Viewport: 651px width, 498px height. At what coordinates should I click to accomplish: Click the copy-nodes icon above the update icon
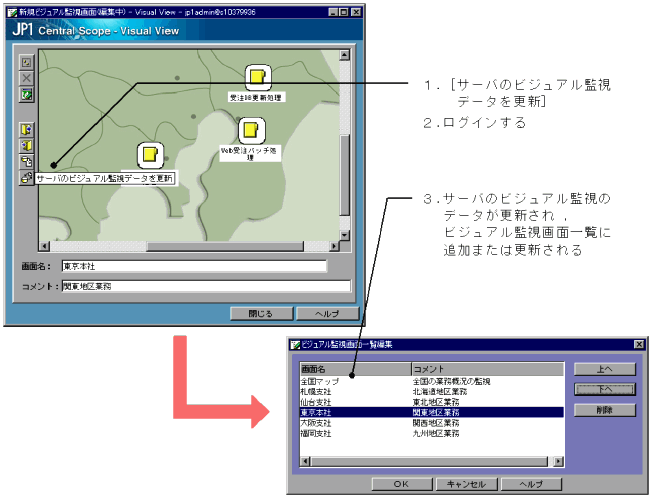tap(27, 161)
